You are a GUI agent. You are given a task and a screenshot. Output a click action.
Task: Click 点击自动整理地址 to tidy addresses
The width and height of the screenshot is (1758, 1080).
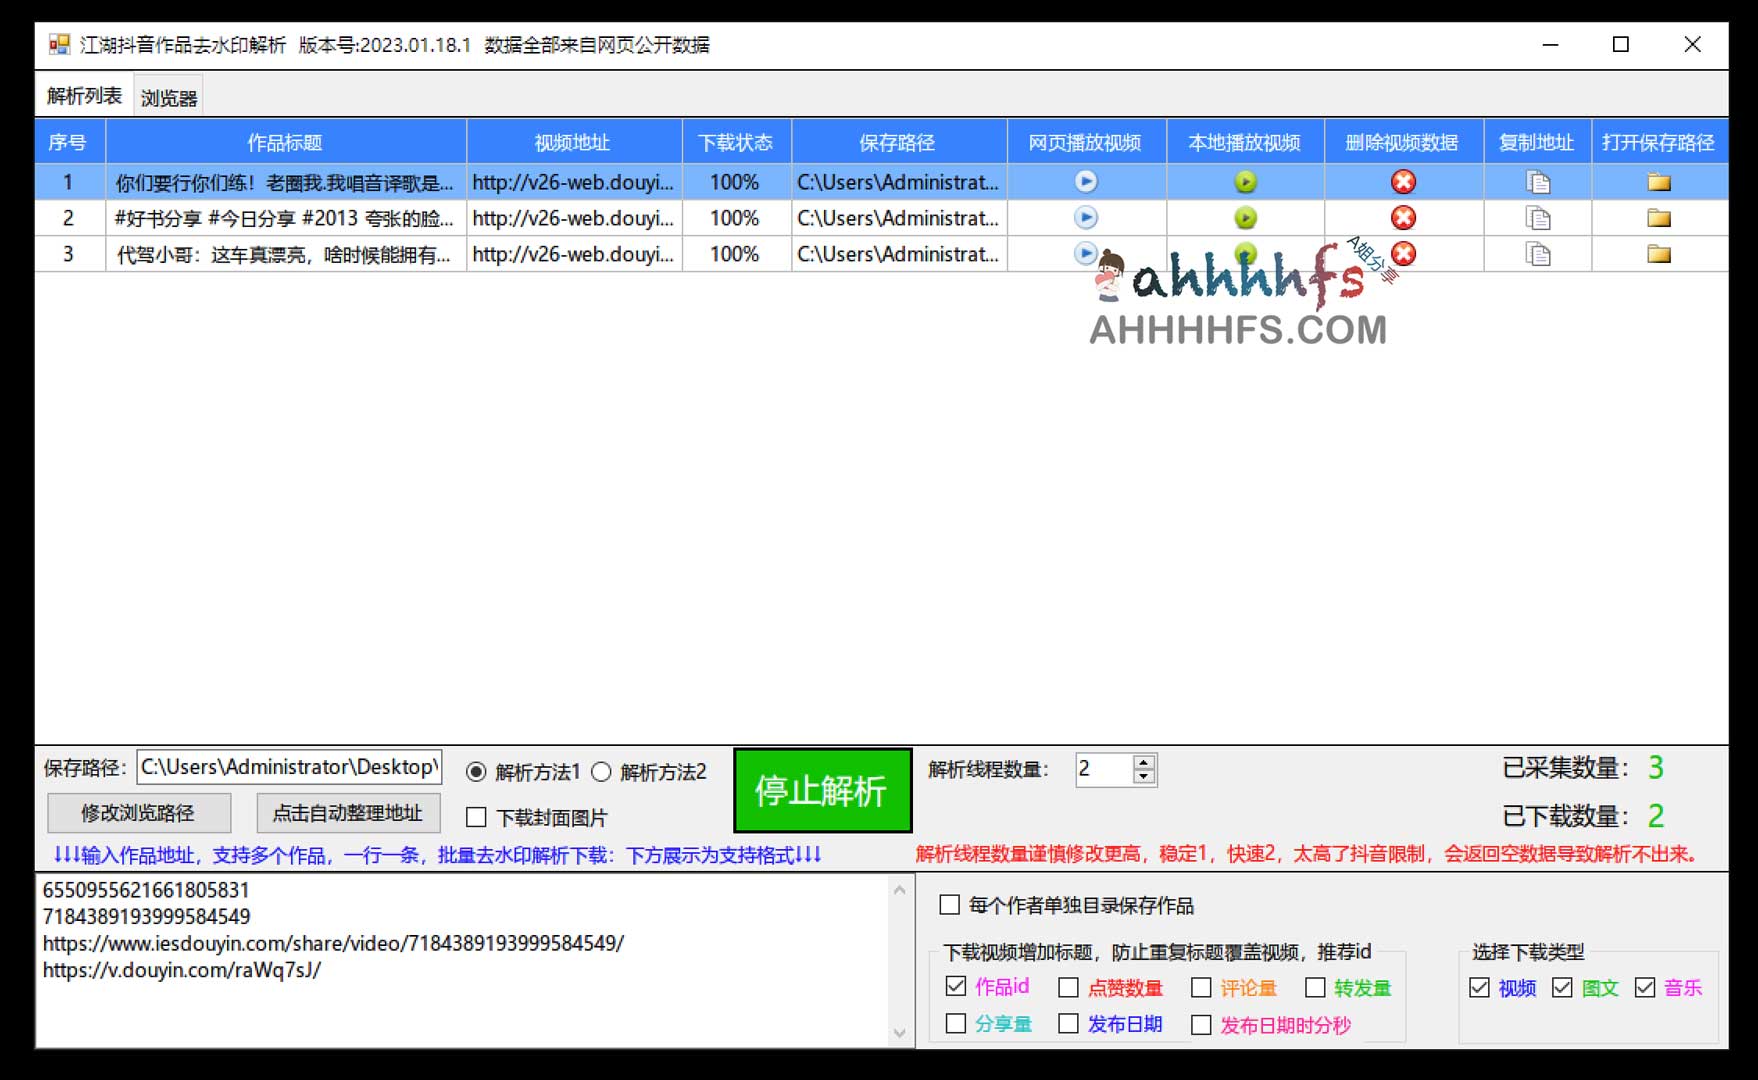347,812
